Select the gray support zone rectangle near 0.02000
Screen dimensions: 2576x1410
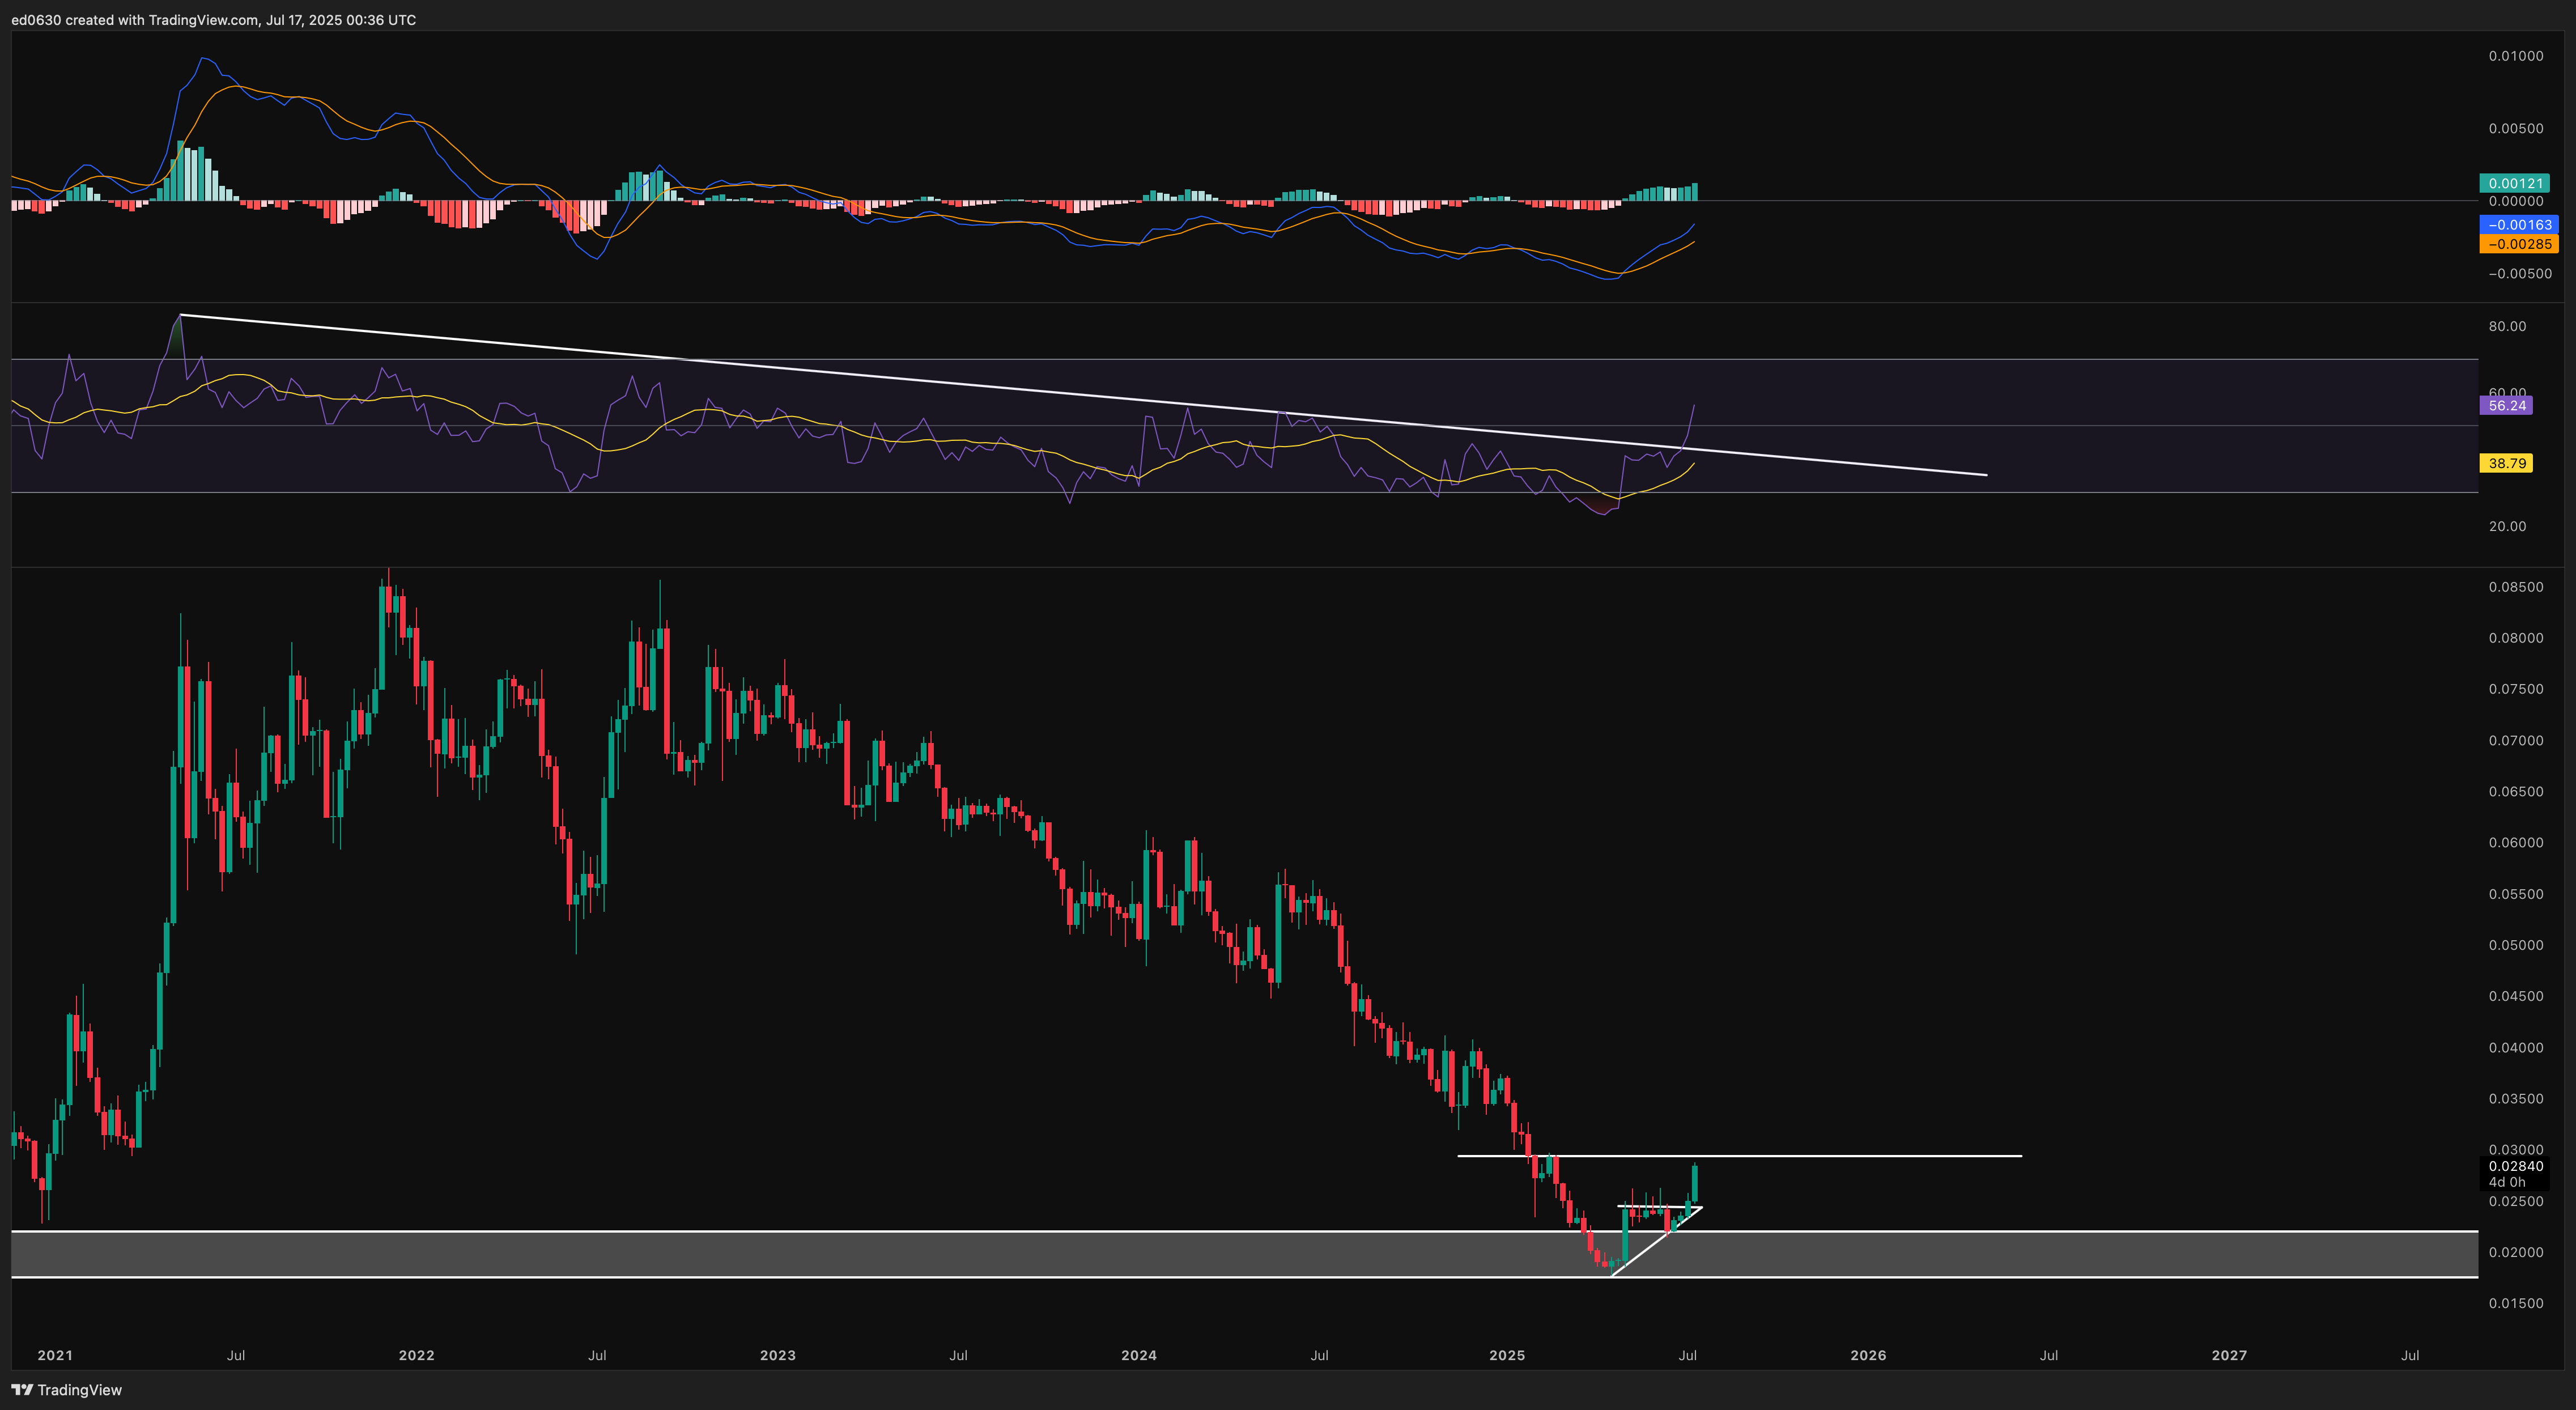(1245, 1254)
